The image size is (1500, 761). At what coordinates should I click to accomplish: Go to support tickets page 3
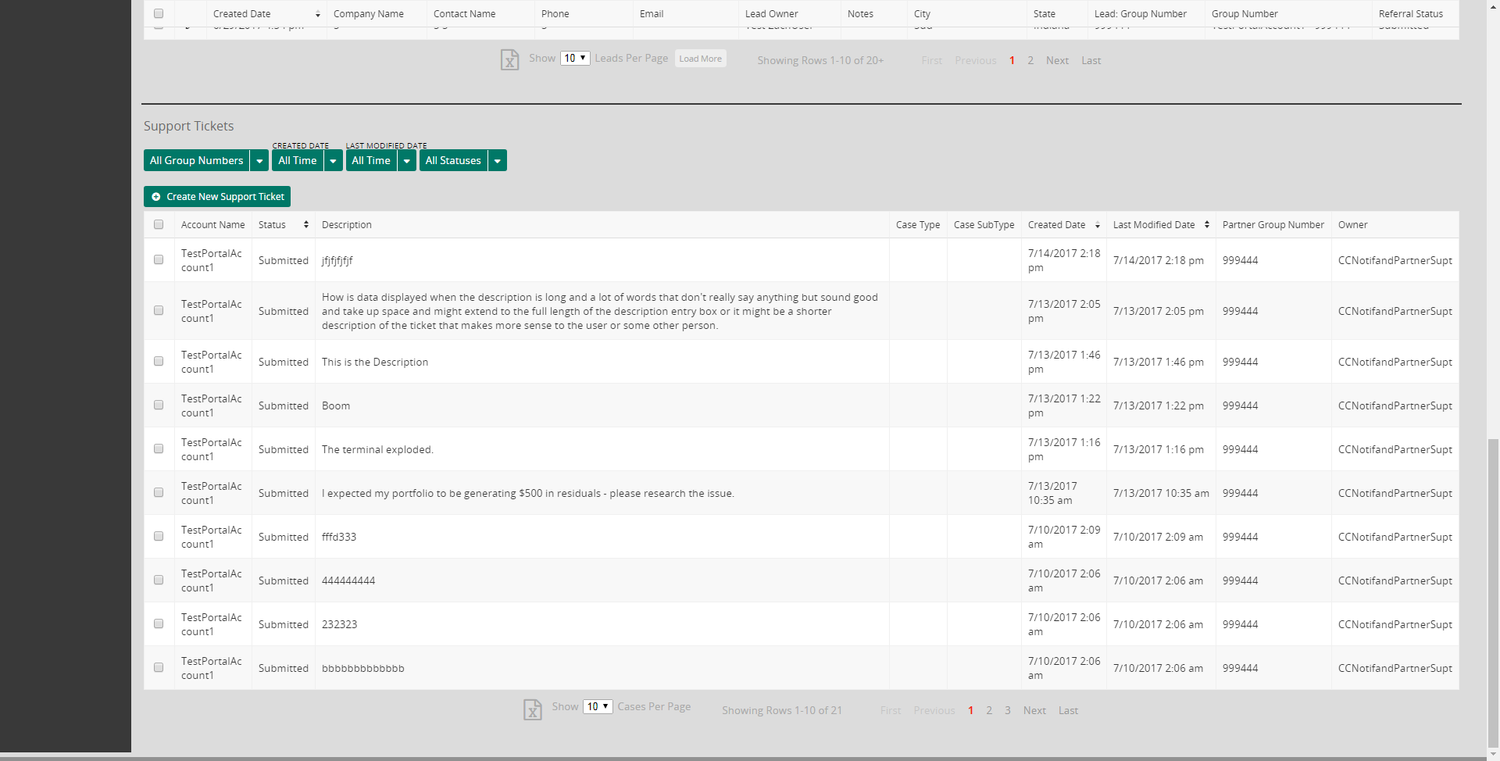pos(1008,710)
